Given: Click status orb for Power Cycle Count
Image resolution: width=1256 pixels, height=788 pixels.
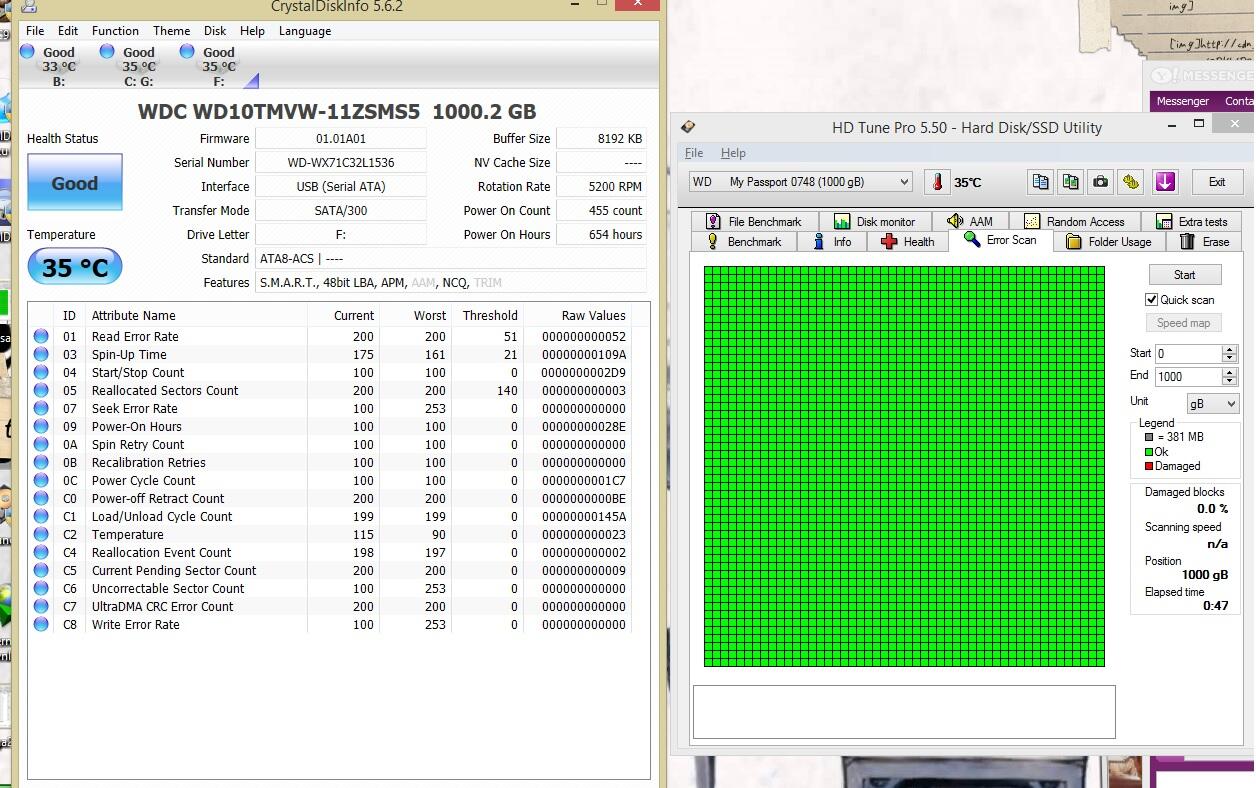Looking at the screenshot, I should point(41,481).
